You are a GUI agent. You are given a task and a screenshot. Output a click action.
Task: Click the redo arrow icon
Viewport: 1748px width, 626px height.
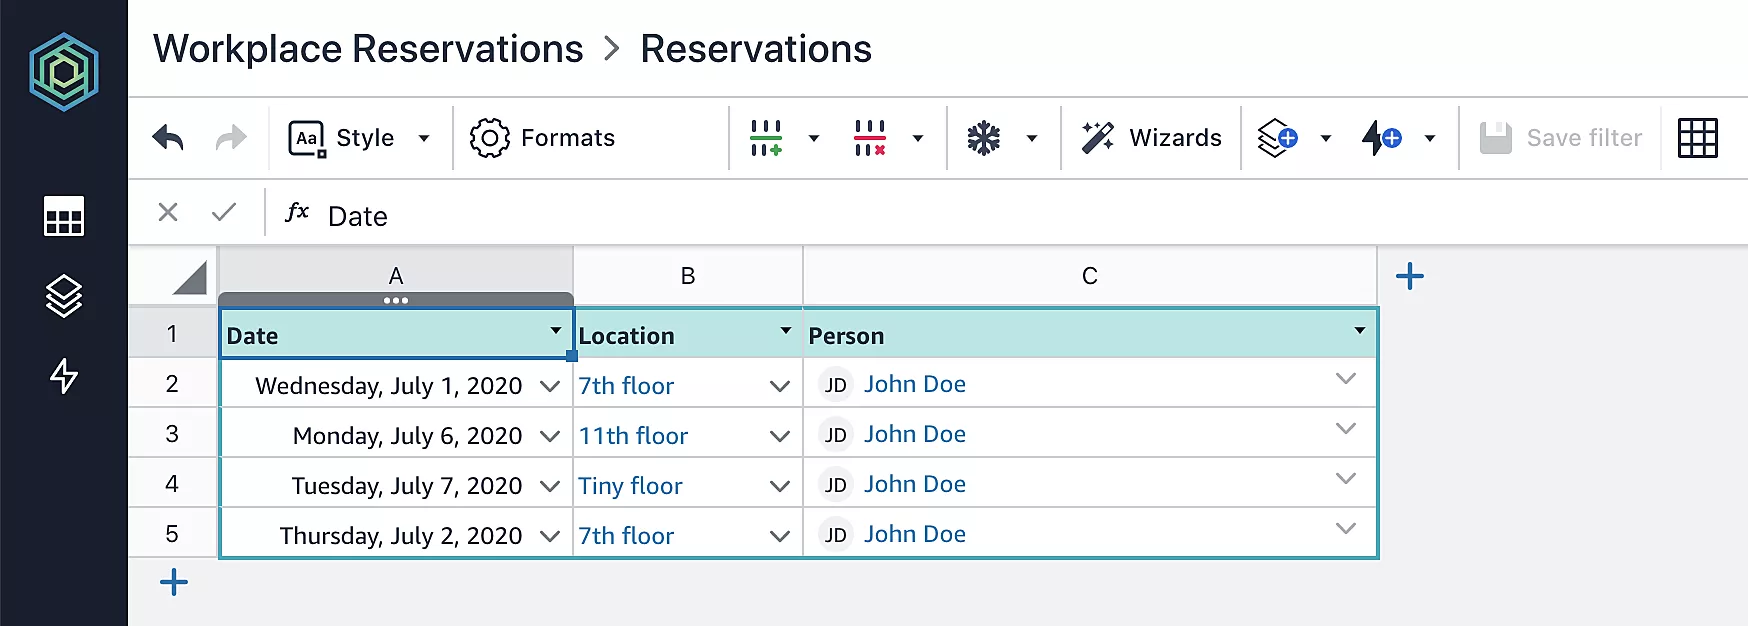click(x=231, y=138)
